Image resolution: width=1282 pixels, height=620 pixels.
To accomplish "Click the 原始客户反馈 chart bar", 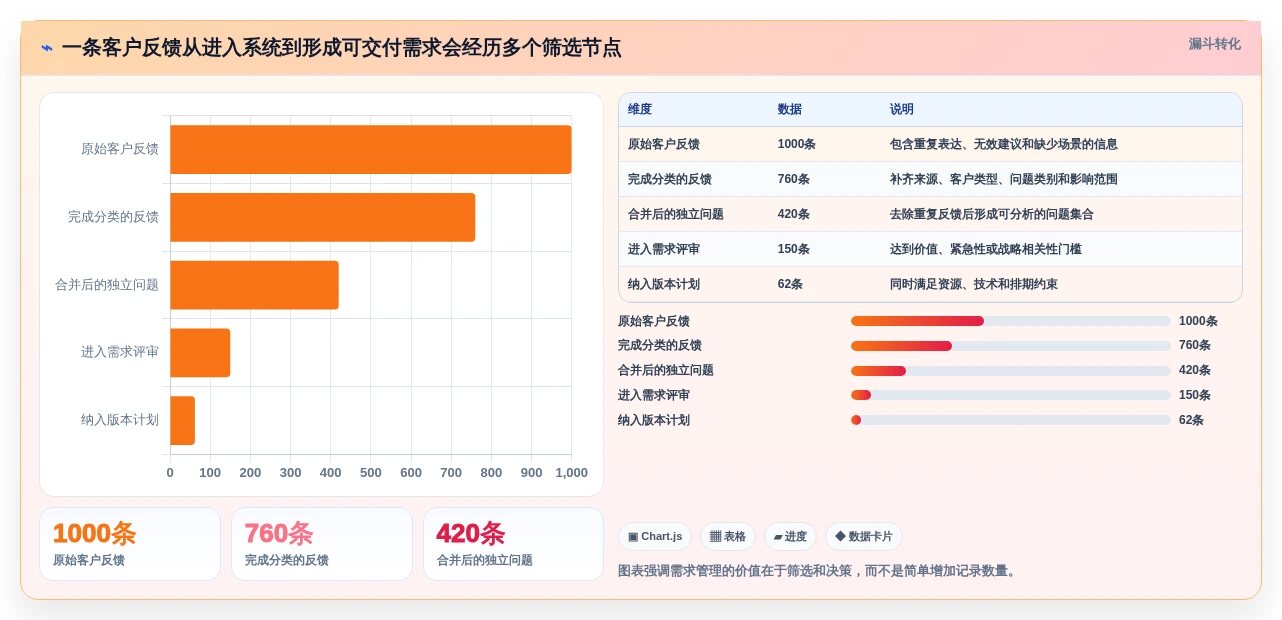I will click(371, 149).
